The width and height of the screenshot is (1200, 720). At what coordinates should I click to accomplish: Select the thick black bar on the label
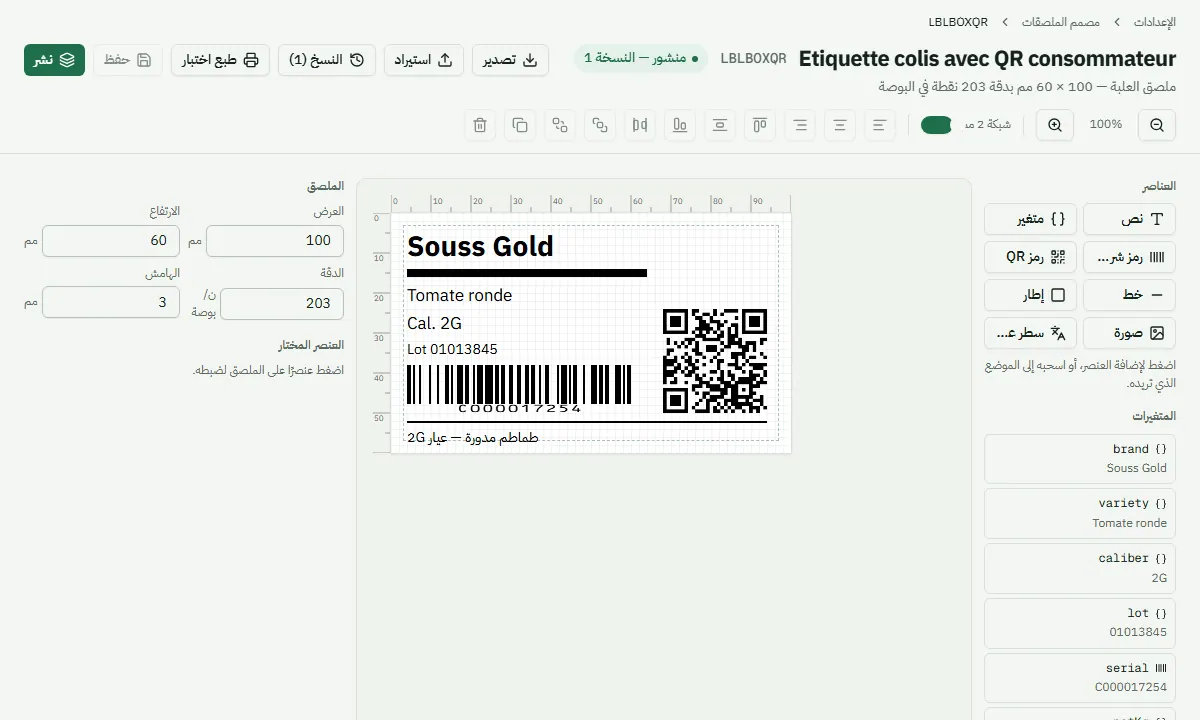pyautogui.click(x=527, y=273)
